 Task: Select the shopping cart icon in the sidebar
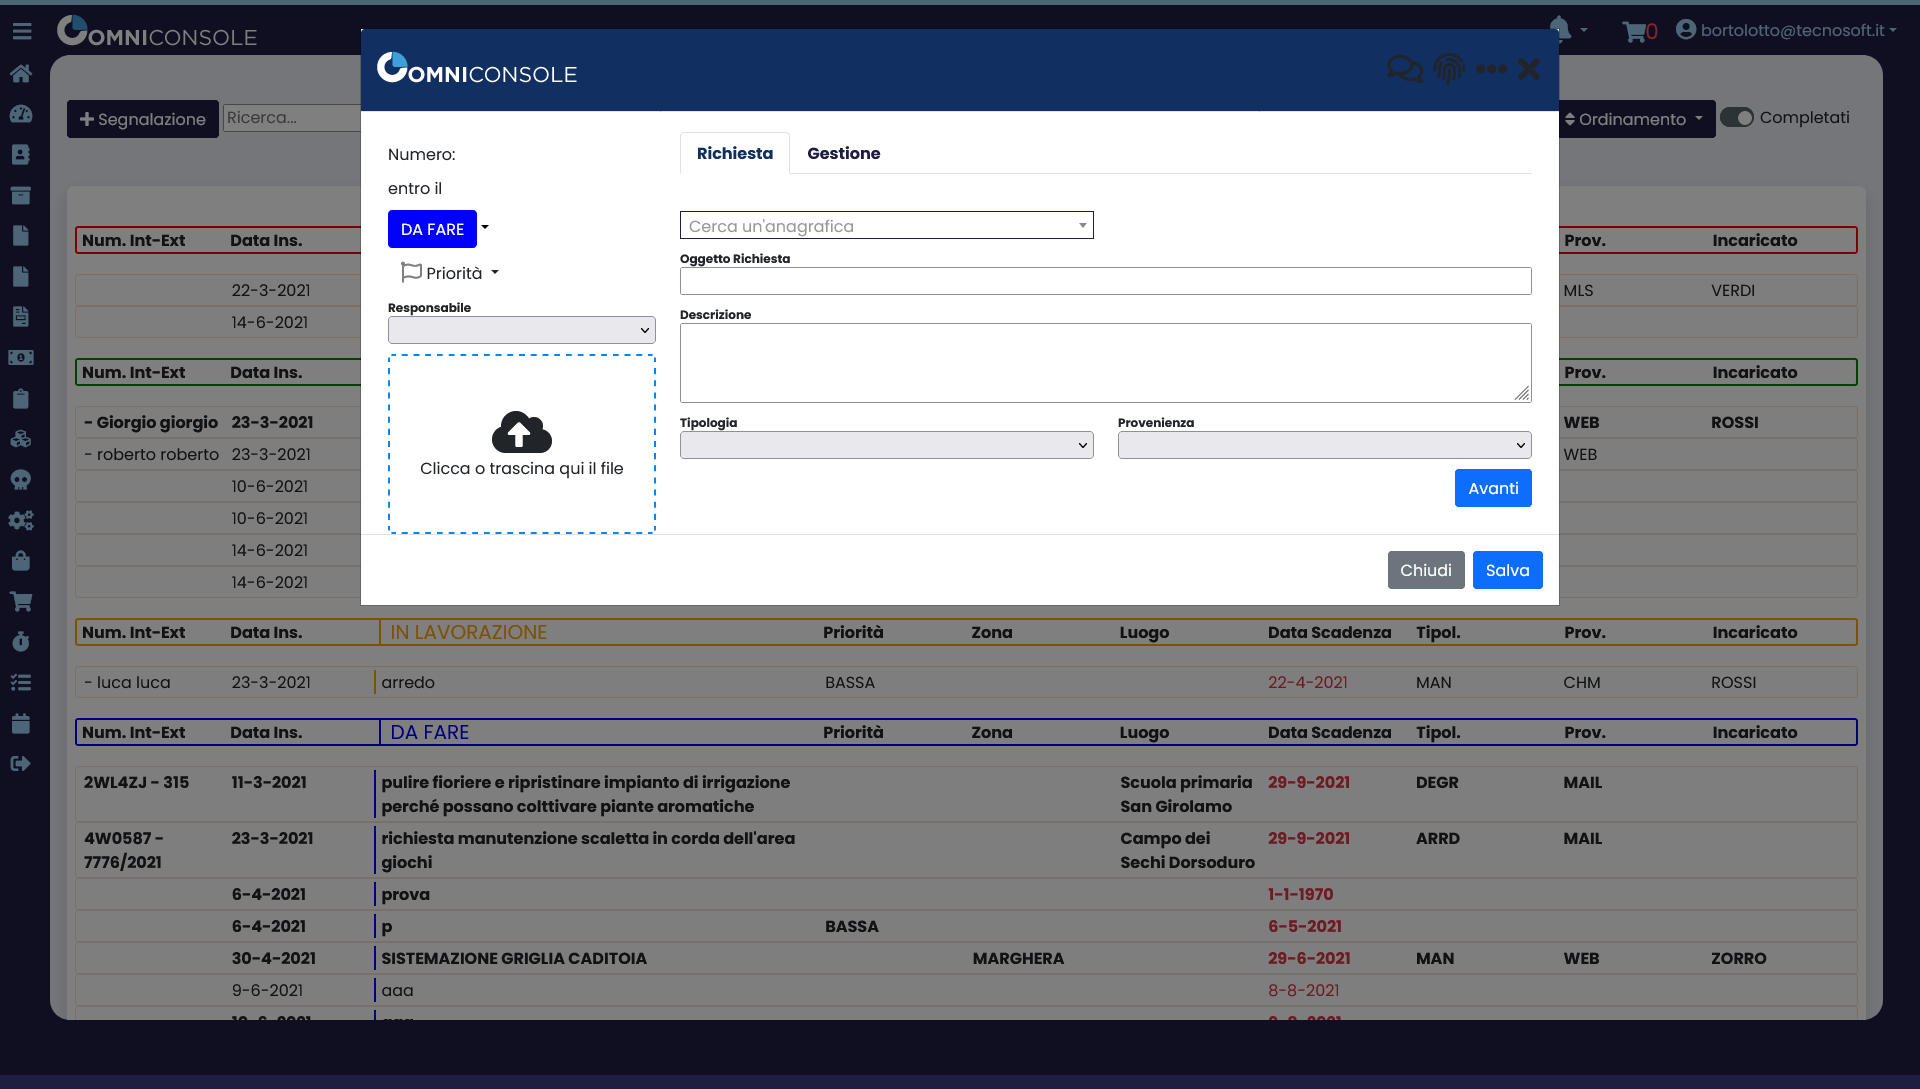pos(22,601)
